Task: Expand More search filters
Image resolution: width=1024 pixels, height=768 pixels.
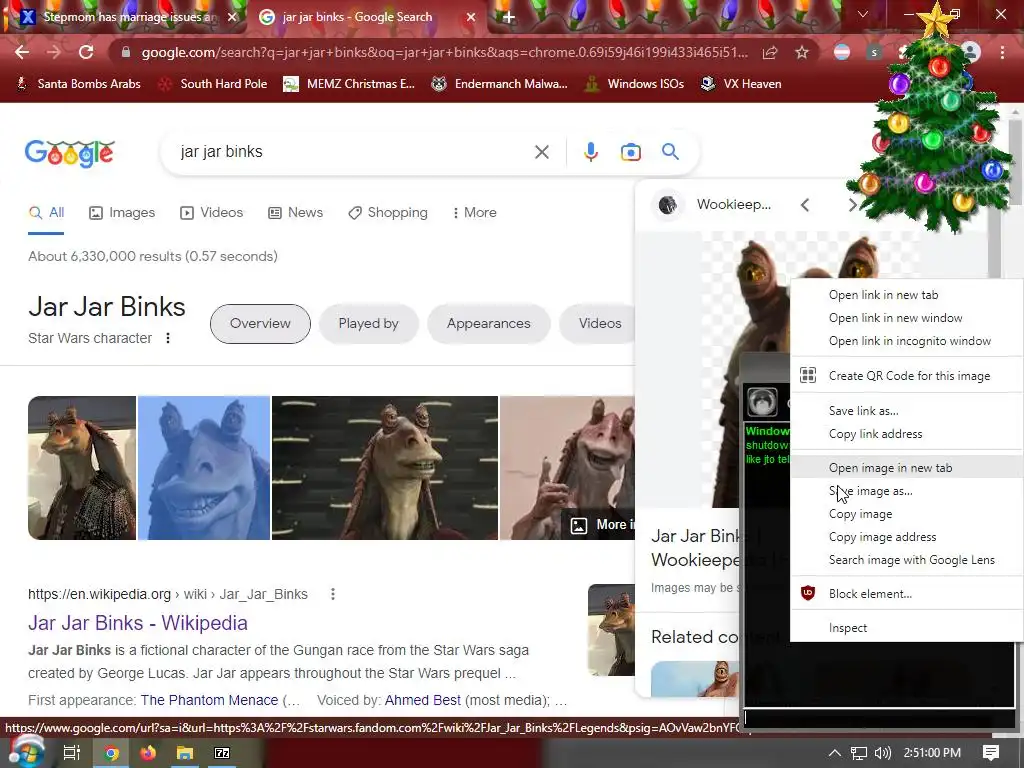Action: [474, 213]
